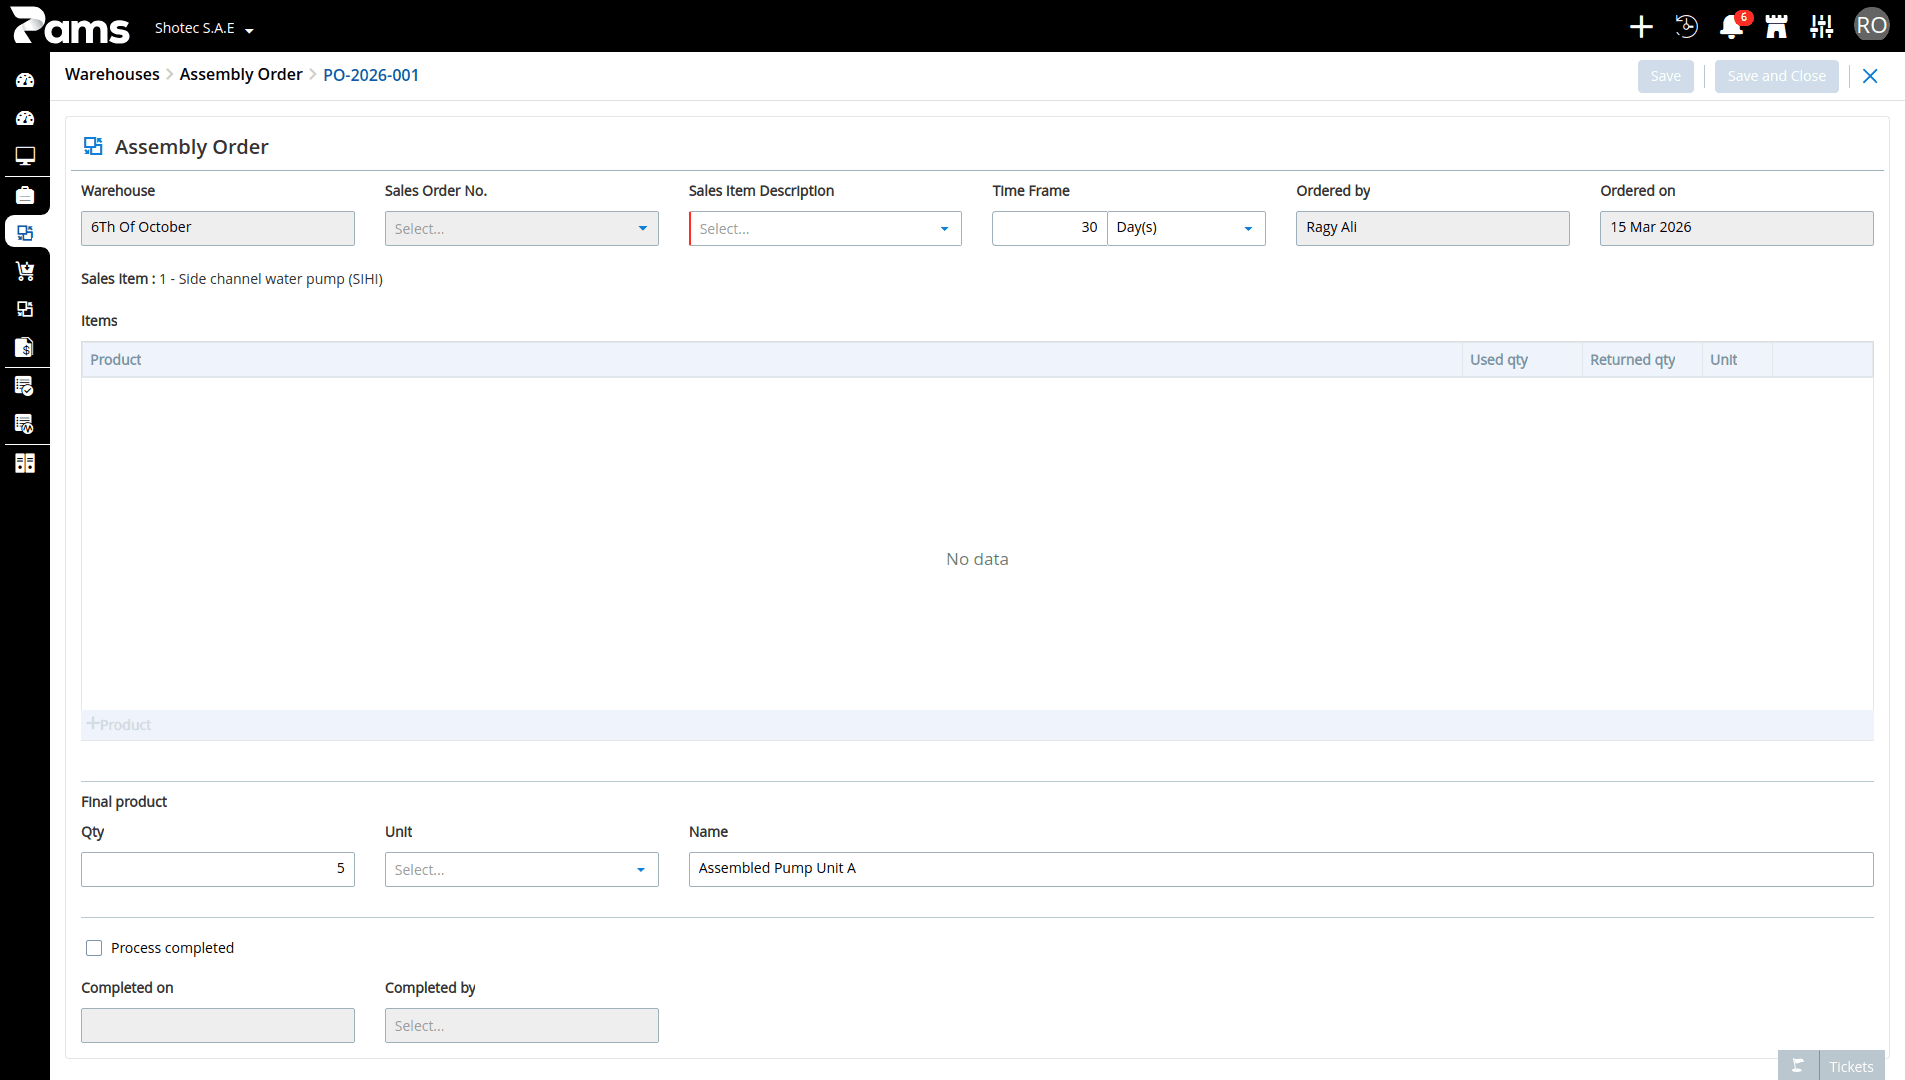Click the final product Name input field
Screen dimensions: 1905x1080
[x=1281, y=869]
